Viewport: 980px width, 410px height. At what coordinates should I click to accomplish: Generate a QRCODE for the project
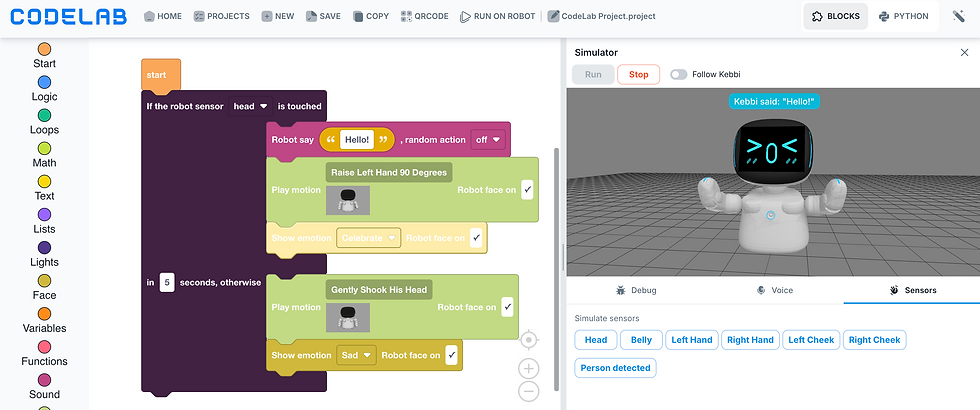[x=424, y=16]
